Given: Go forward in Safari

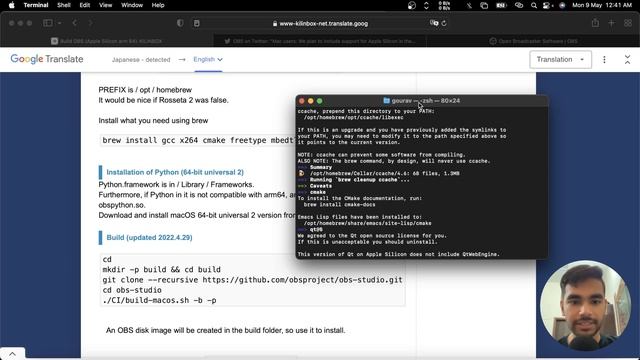Looking at the screenshot, I should pos(90,23).
